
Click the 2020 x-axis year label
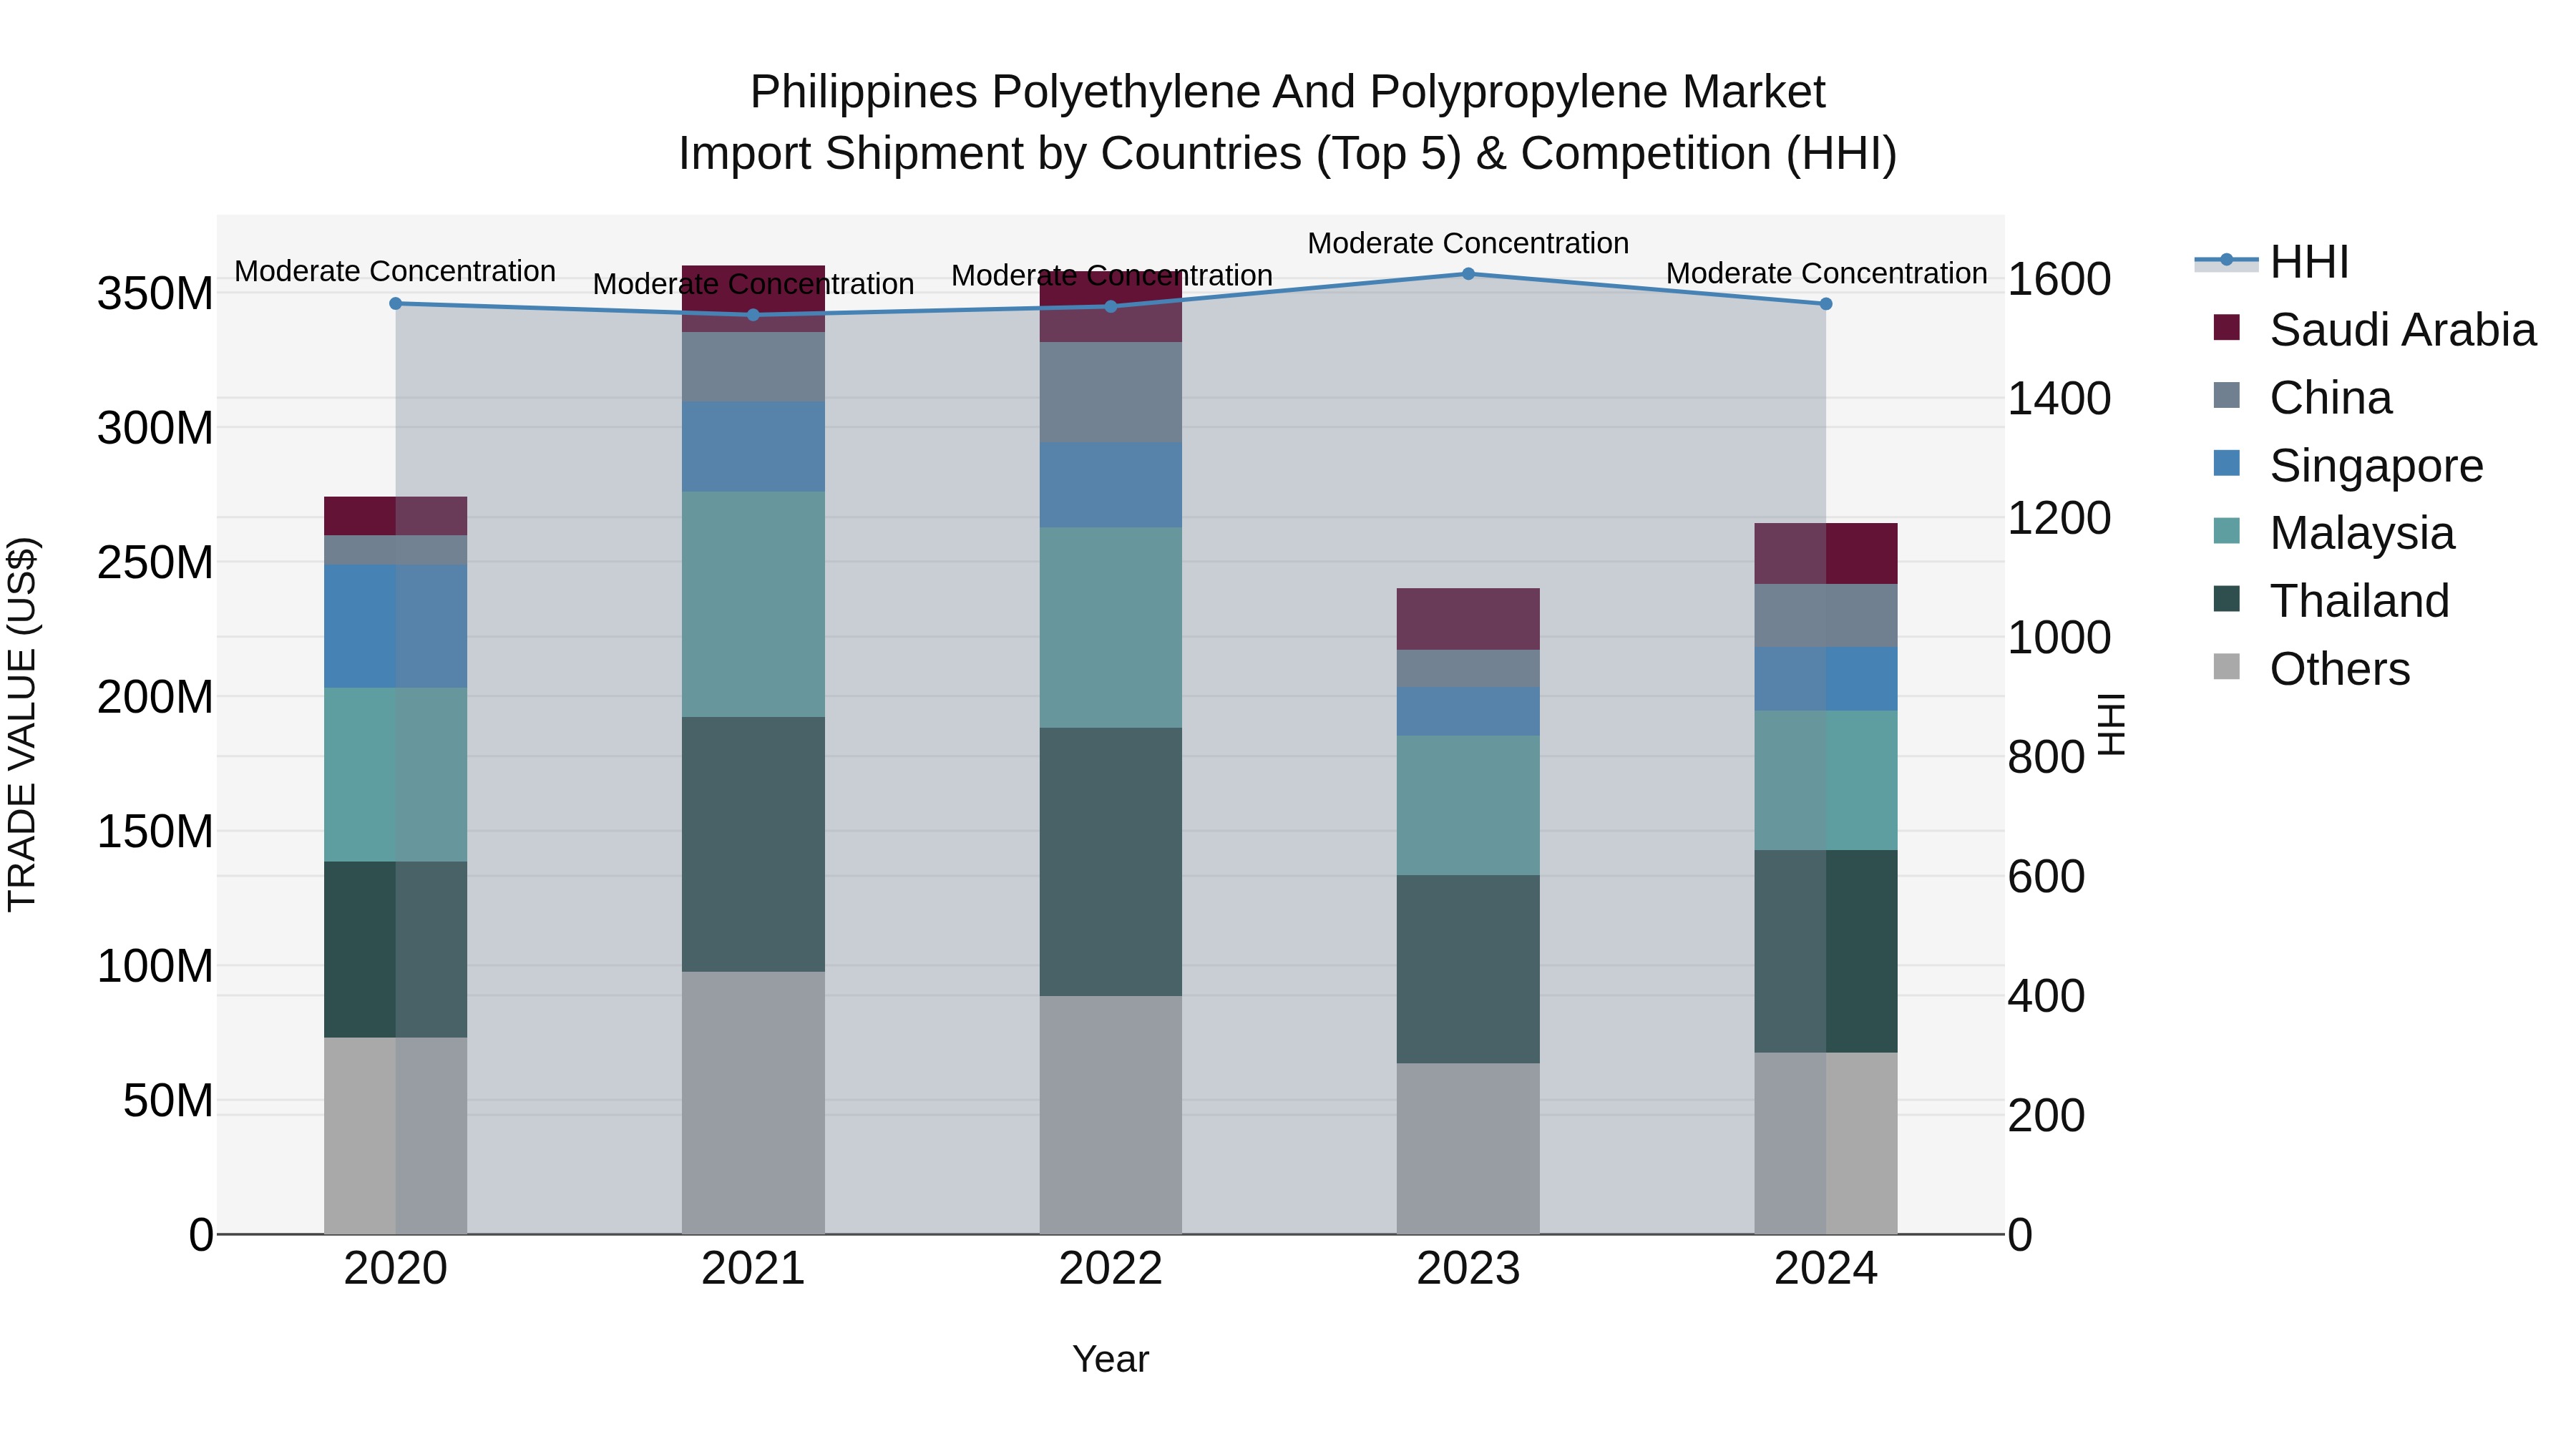click(x=395, y=1269)
